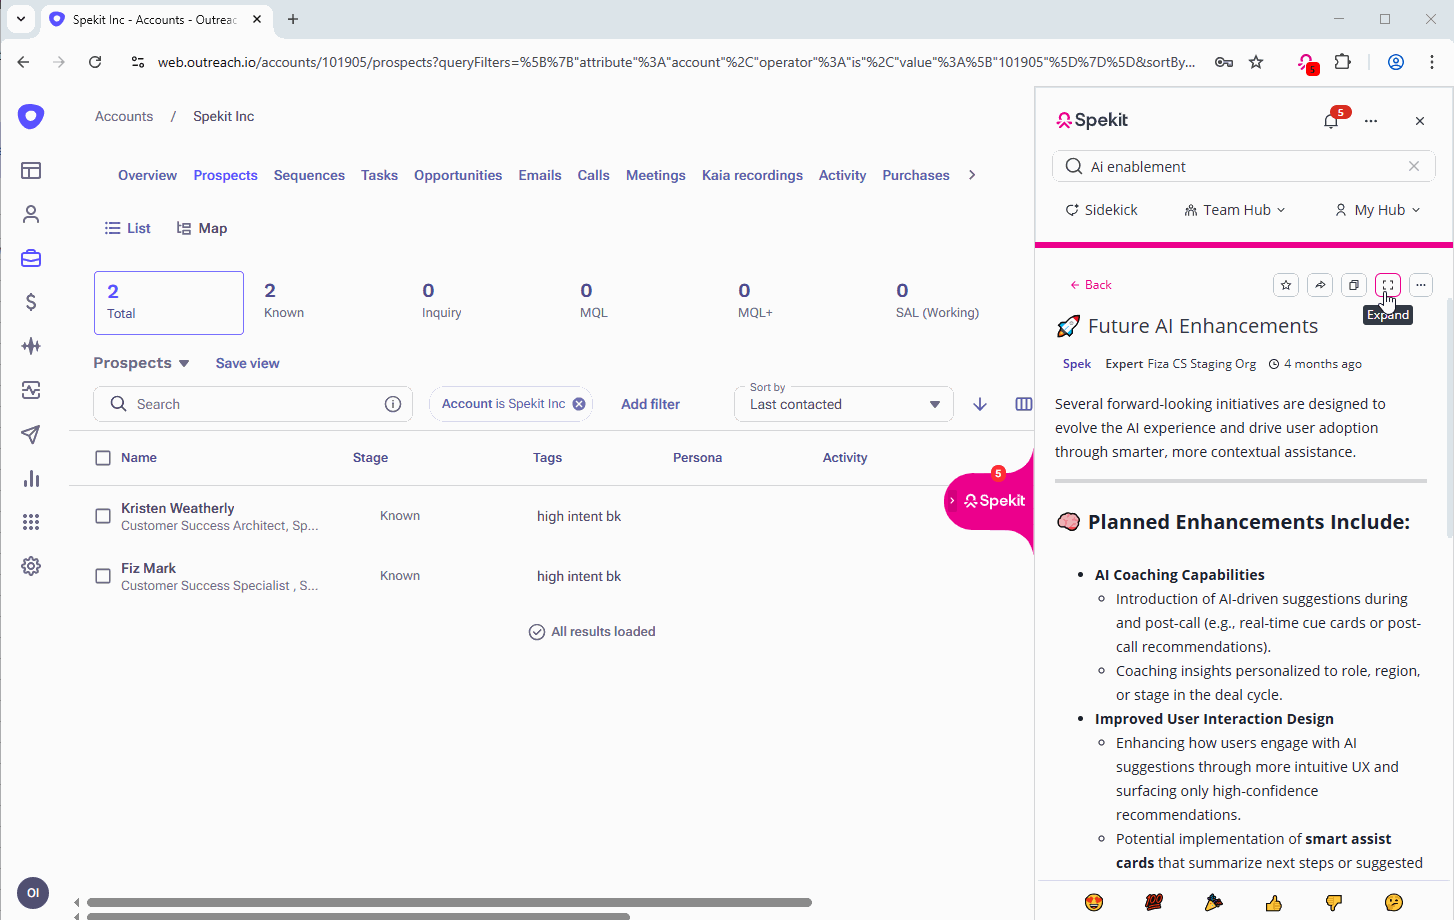The height and width of the screenshot is (920, 1454).
Task: Open Spekit panel more options menu
Action: click(1371, 121)
